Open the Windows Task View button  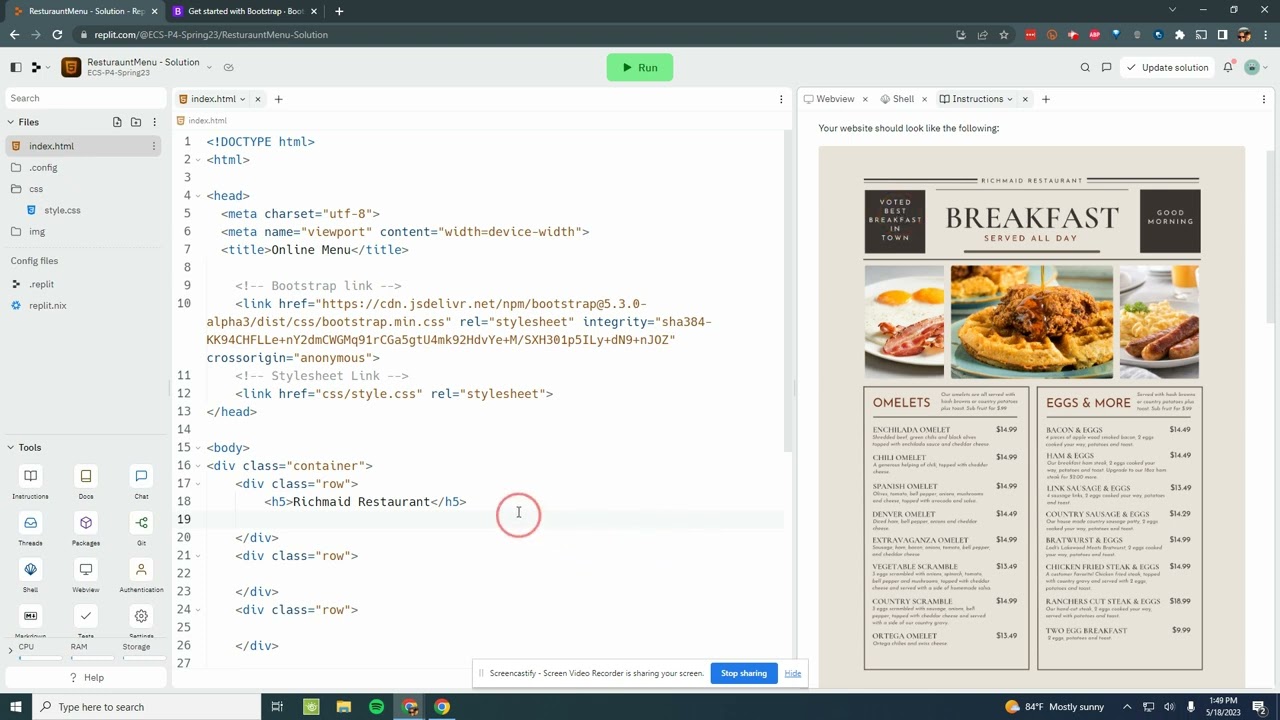tap(277, 707)
